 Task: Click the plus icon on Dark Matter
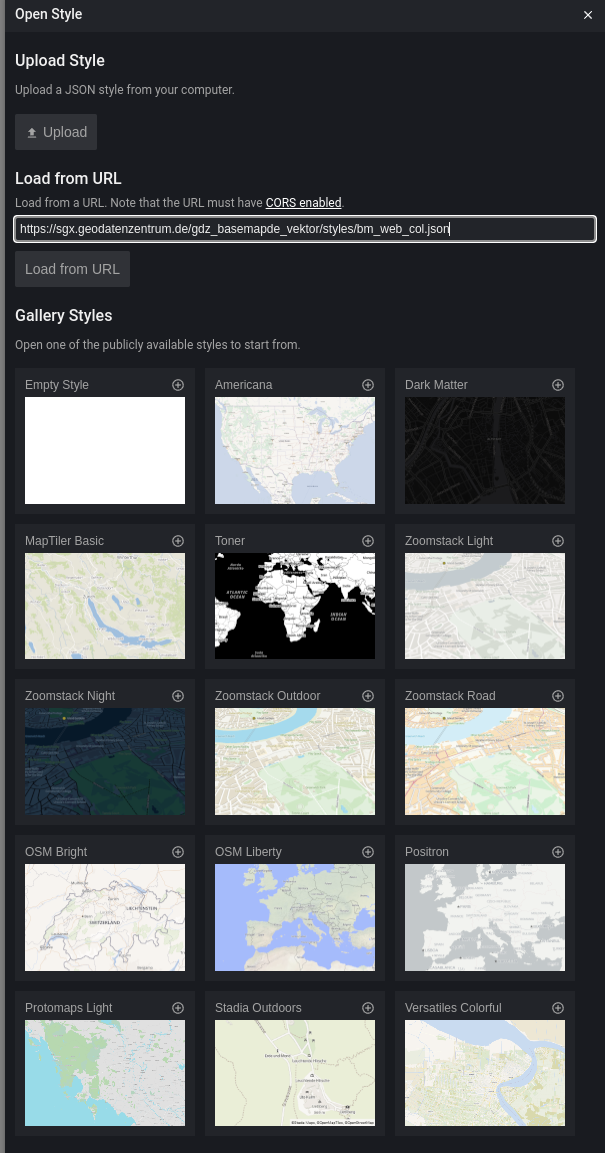coord(558,385)
